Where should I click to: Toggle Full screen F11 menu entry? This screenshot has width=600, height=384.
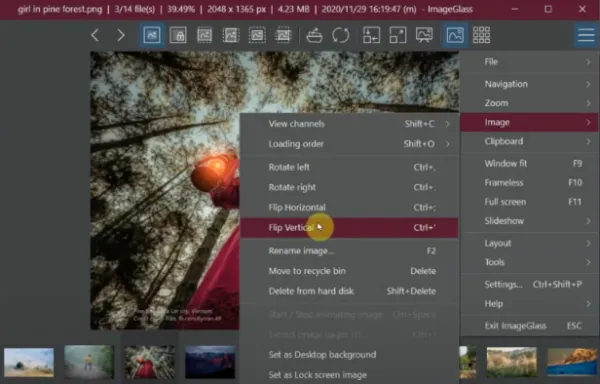pyautogui.click(x=530, y=202)
